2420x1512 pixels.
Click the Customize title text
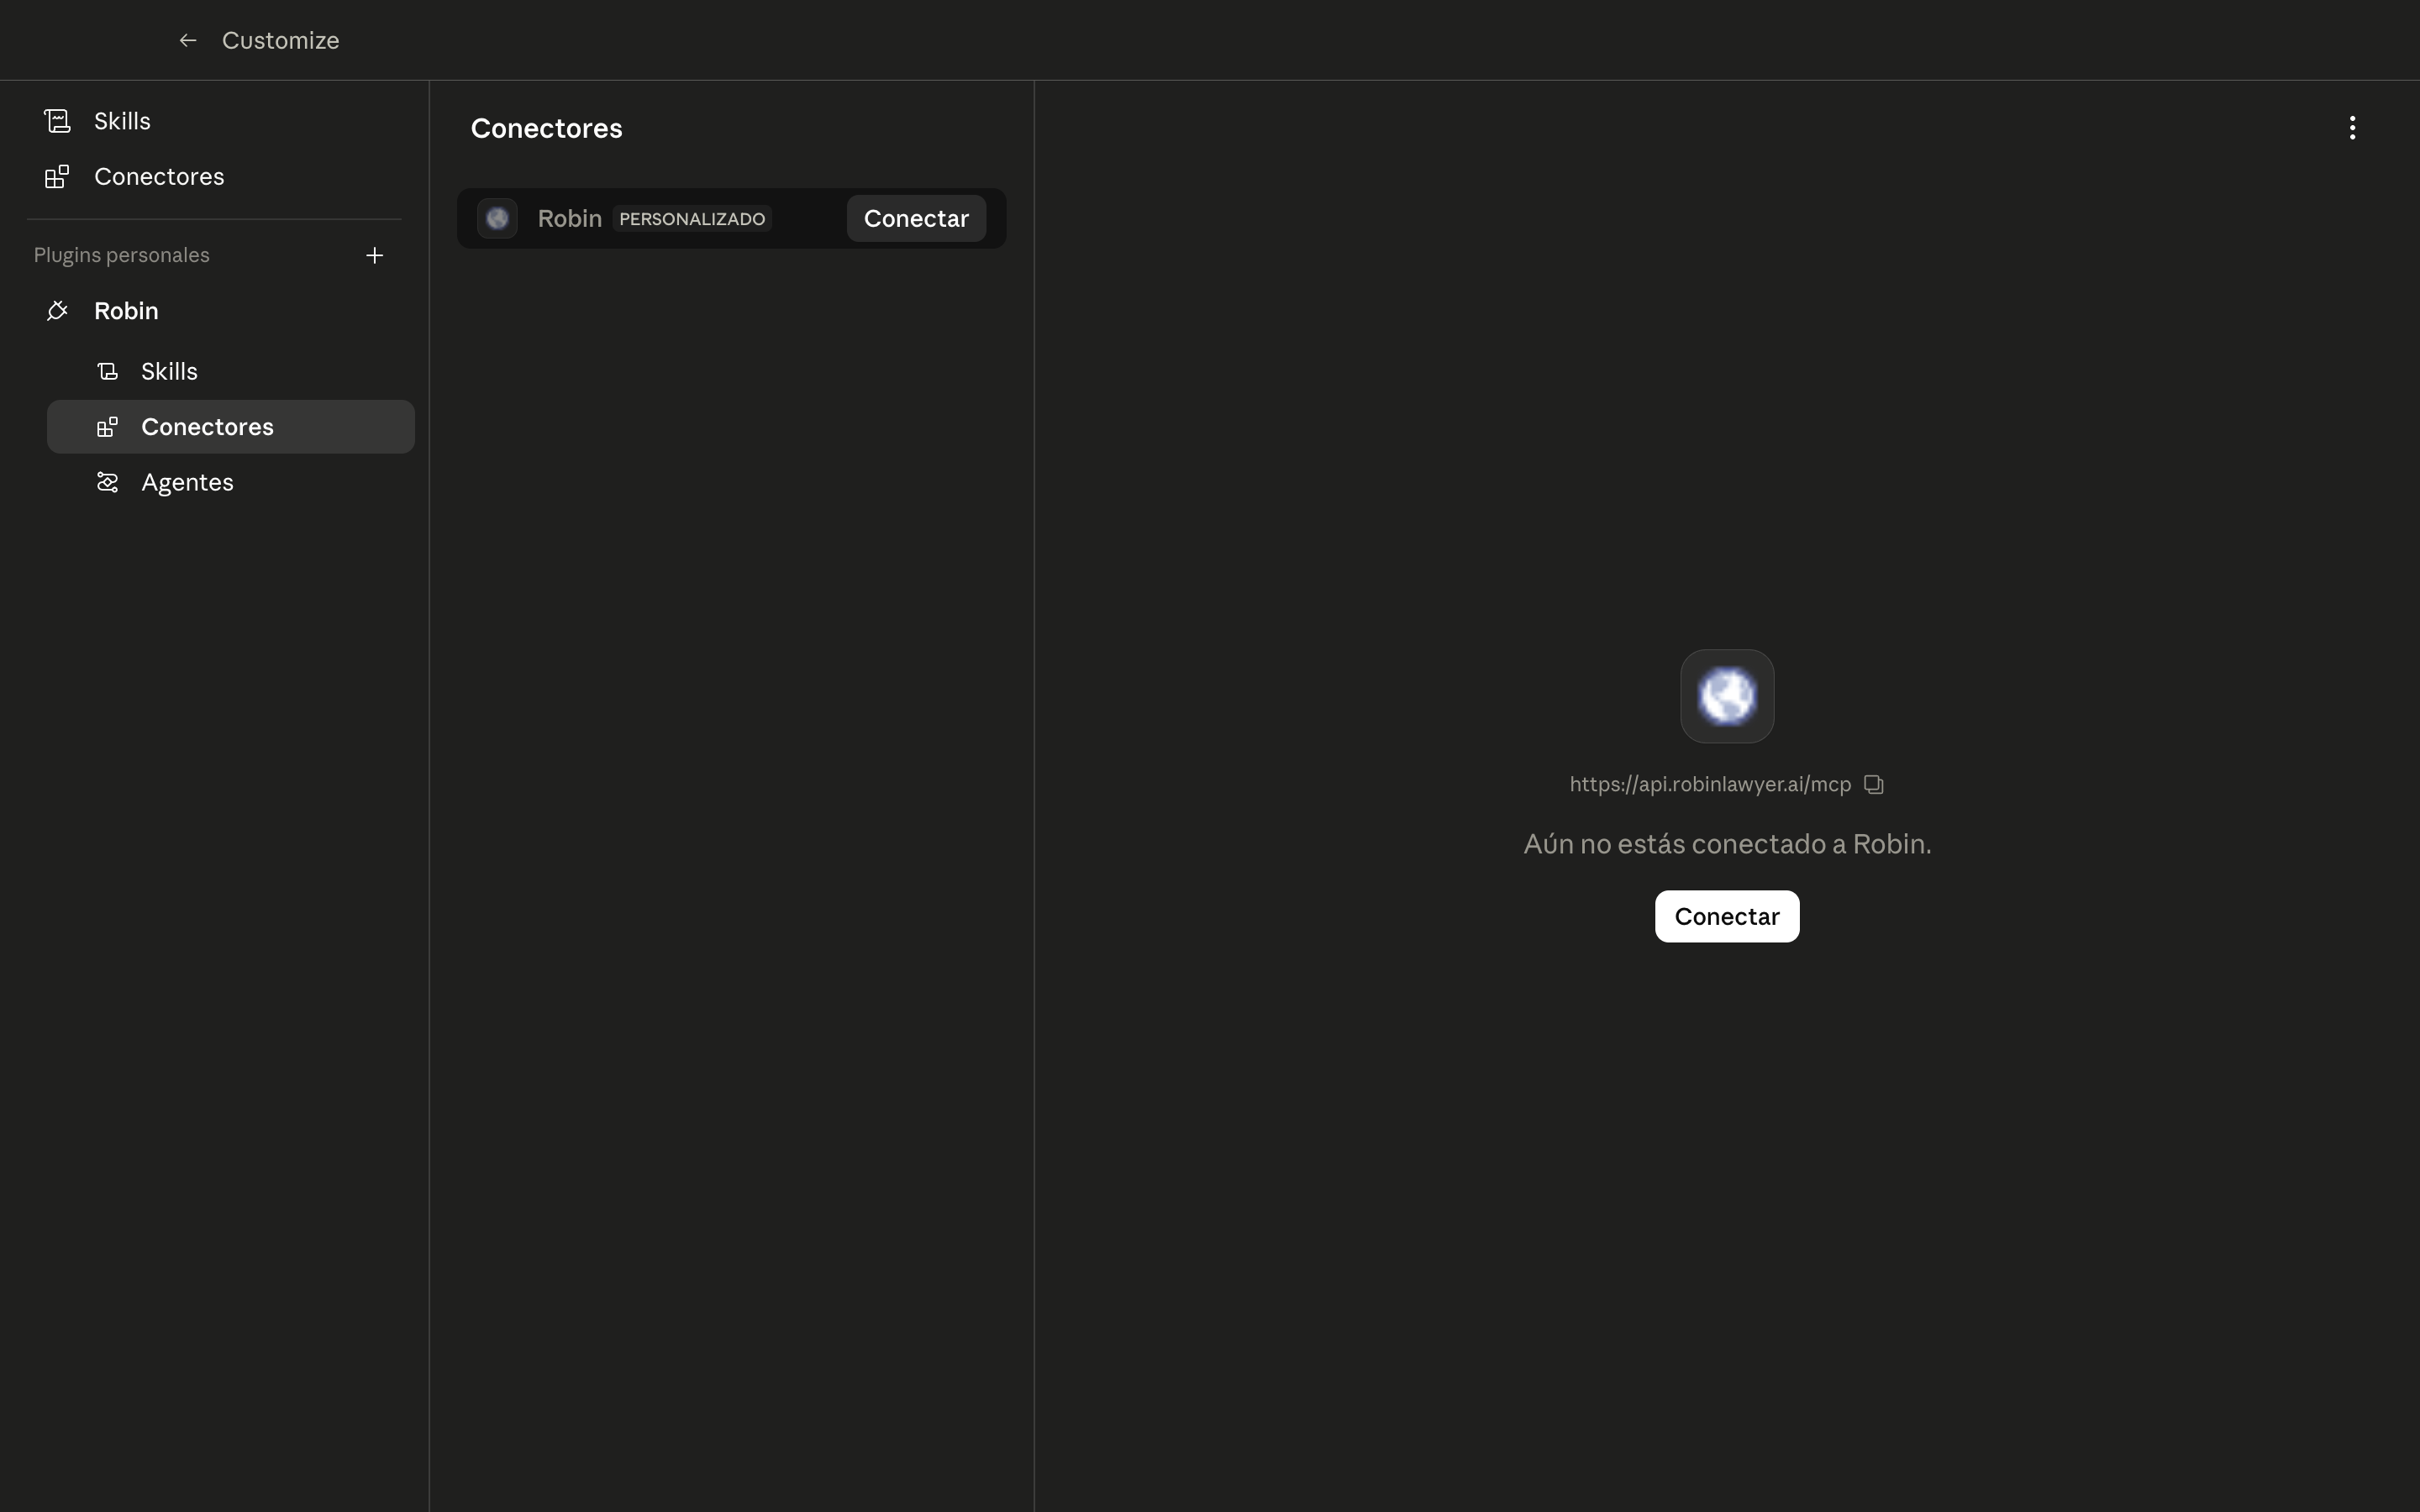pyautogui.click(x=280, y=41)
